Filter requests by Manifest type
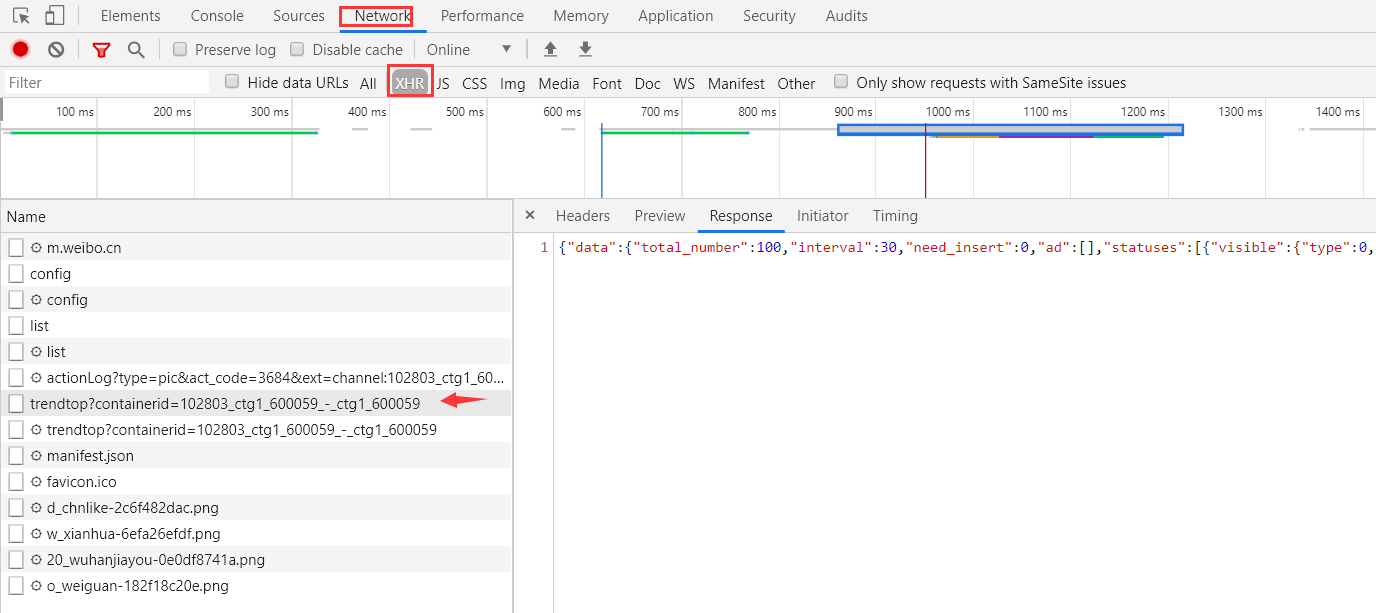 [736, 83]
